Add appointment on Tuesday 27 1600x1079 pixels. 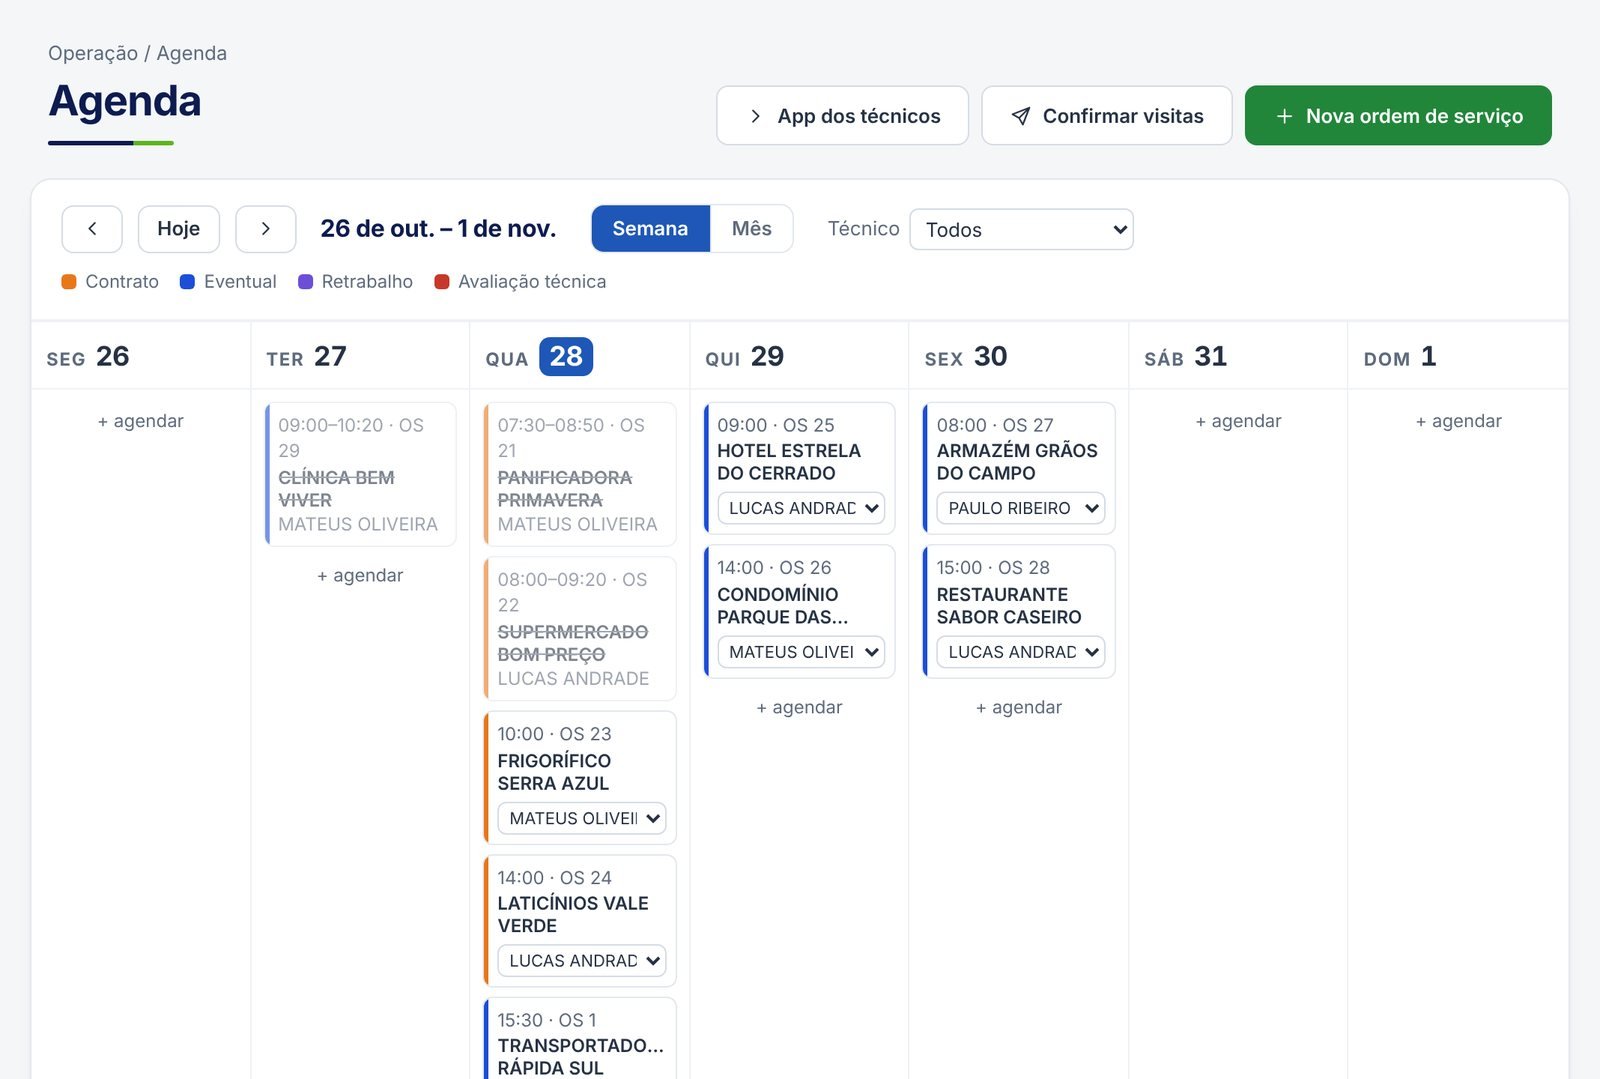tap(360, 575)
